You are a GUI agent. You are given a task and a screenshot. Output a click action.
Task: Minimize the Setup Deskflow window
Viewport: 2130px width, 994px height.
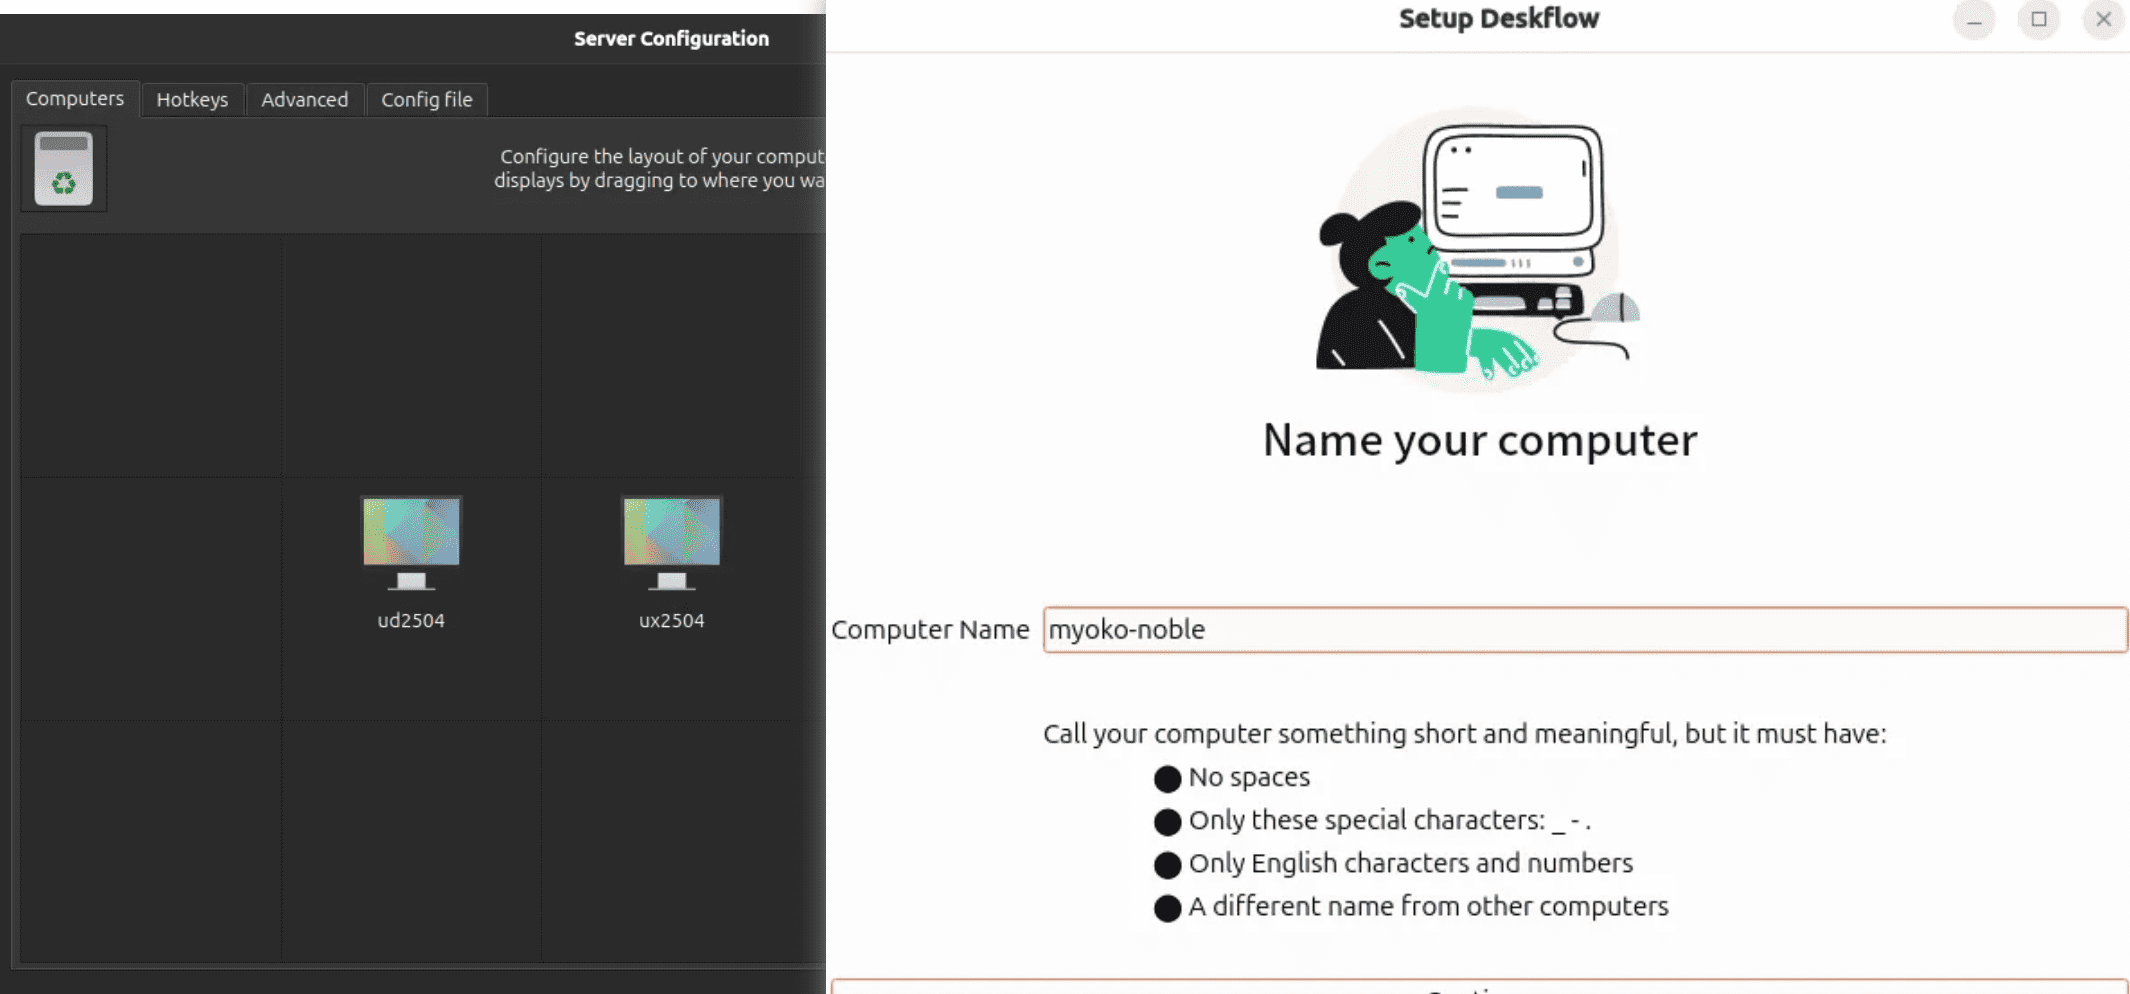pos(1974,19)
